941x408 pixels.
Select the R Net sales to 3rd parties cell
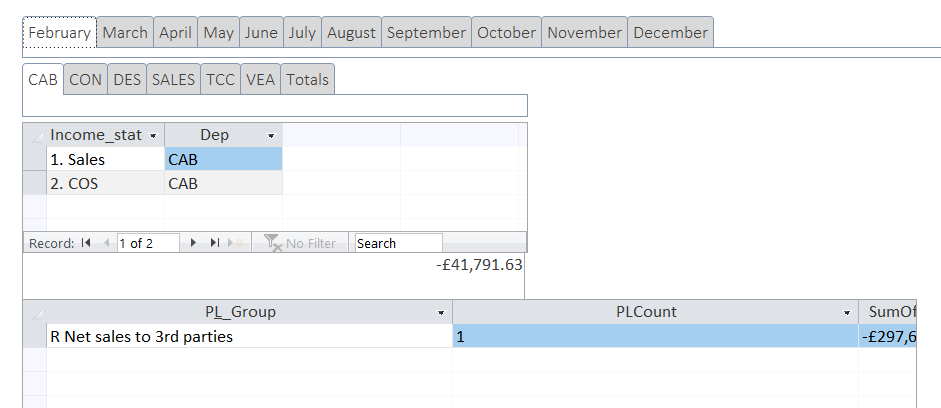(248, 337)
